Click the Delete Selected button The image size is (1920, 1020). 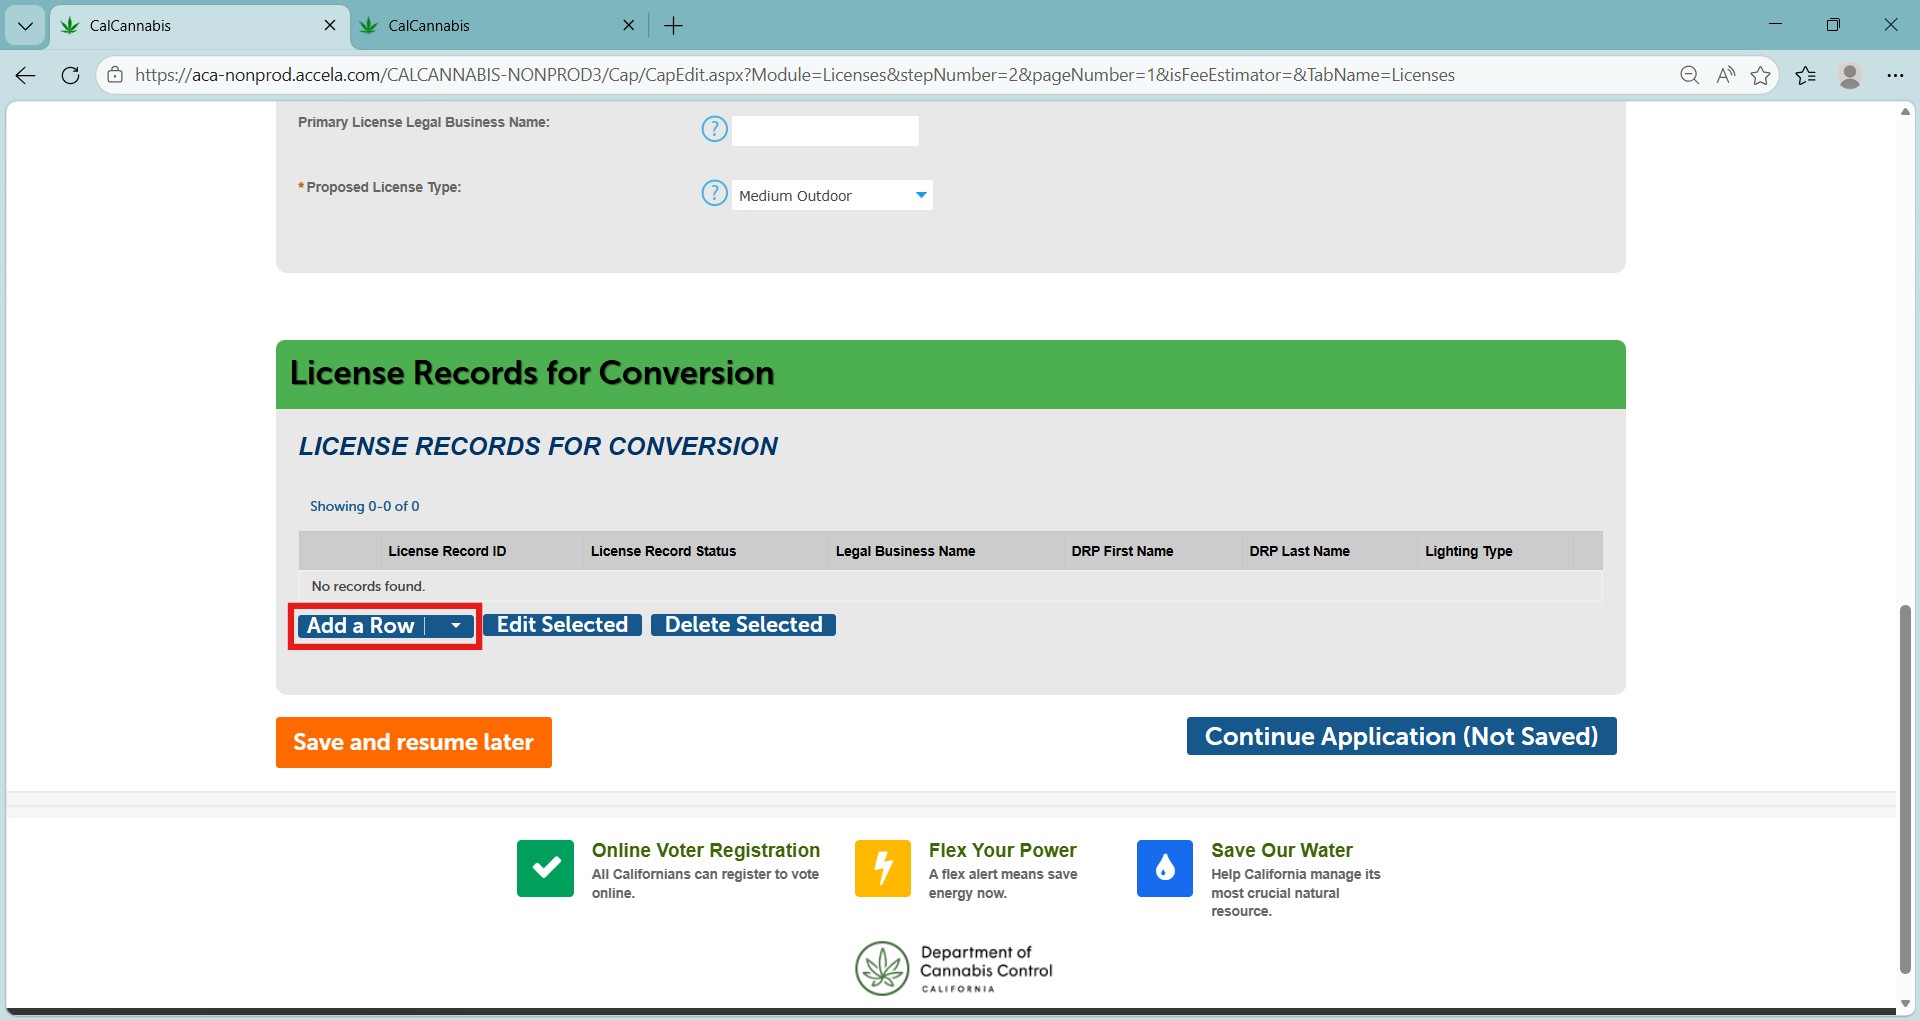pos(743,625)
